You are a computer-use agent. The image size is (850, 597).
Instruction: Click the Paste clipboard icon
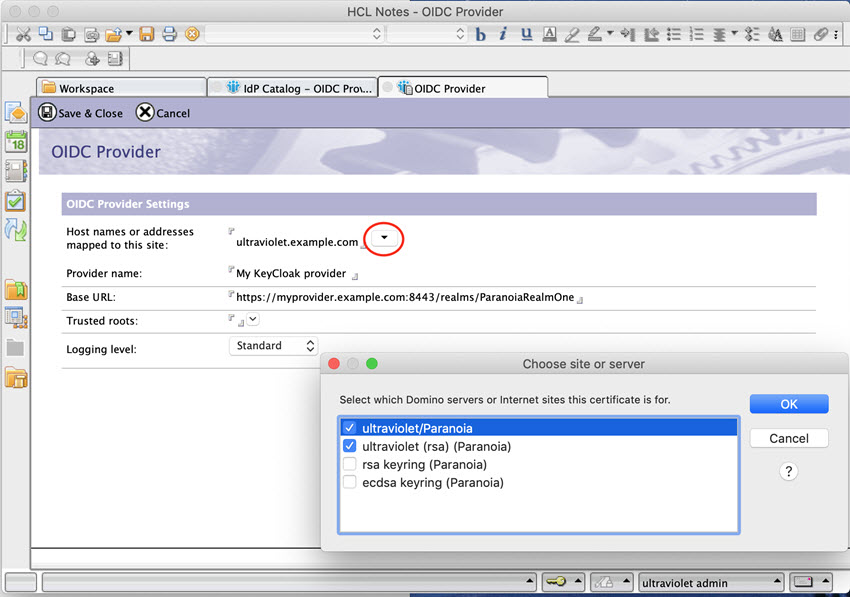(x=68, y=34)
